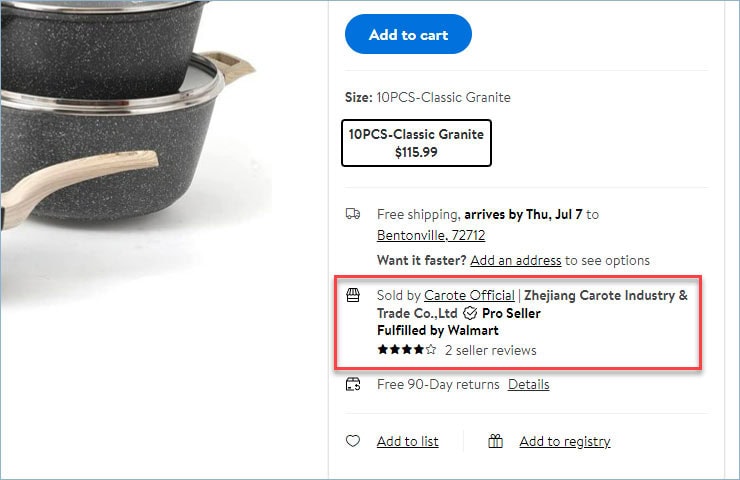
Task: Click the Add an address link
Action: pos(515,261)
